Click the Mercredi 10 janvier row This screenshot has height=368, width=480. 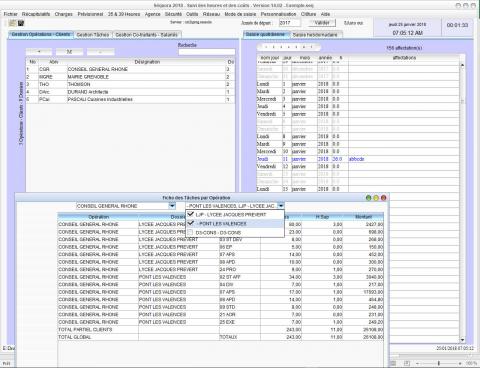click(x=358, y=151)
